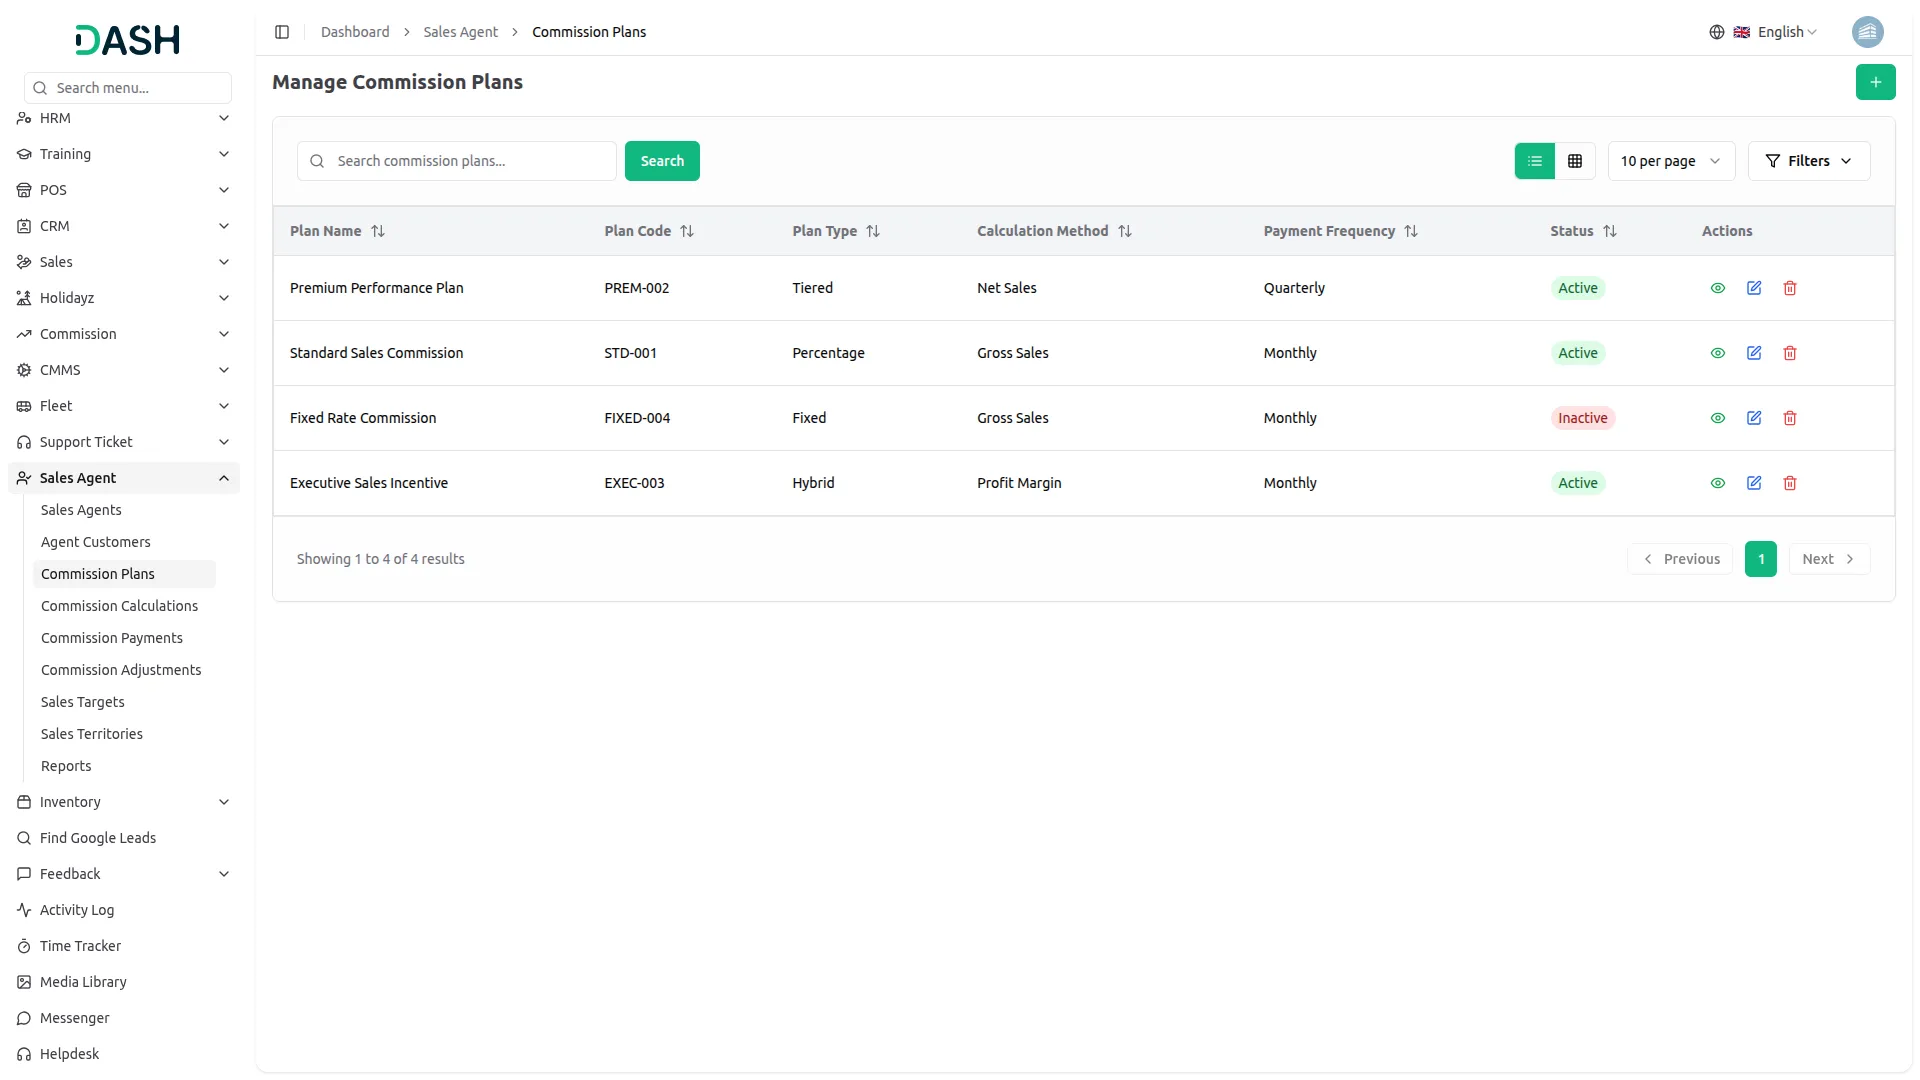Screen dimensions: 1920x1080
Task: Sort table by Plan Name
Action: [x=337, y=231]
